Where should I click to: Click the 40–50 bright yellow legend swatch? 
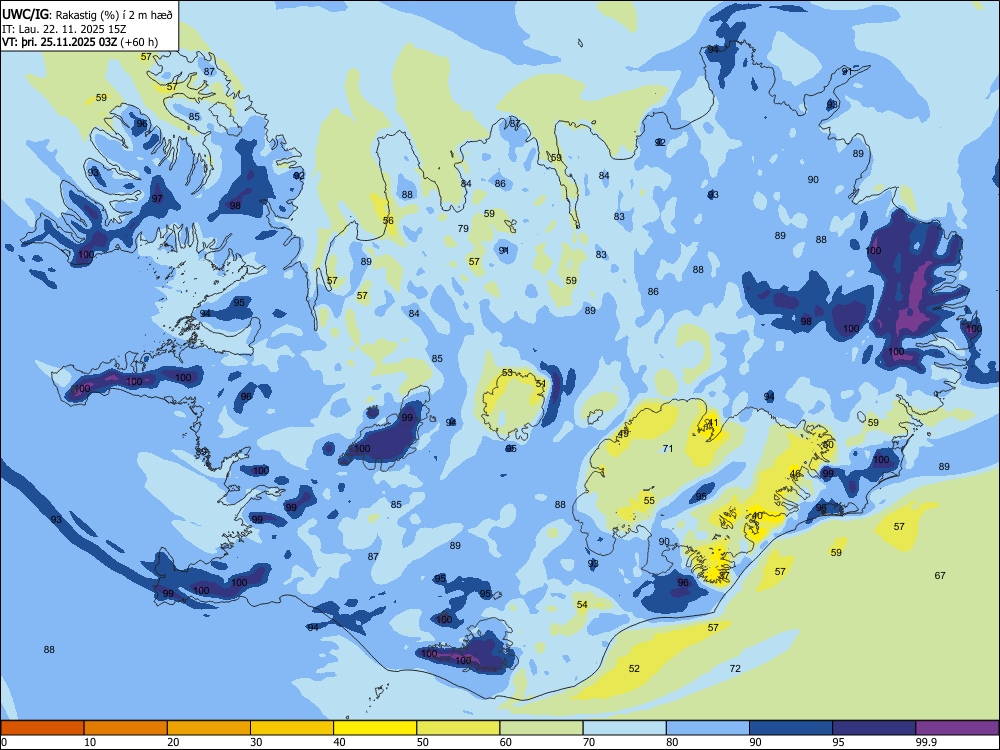375,728
